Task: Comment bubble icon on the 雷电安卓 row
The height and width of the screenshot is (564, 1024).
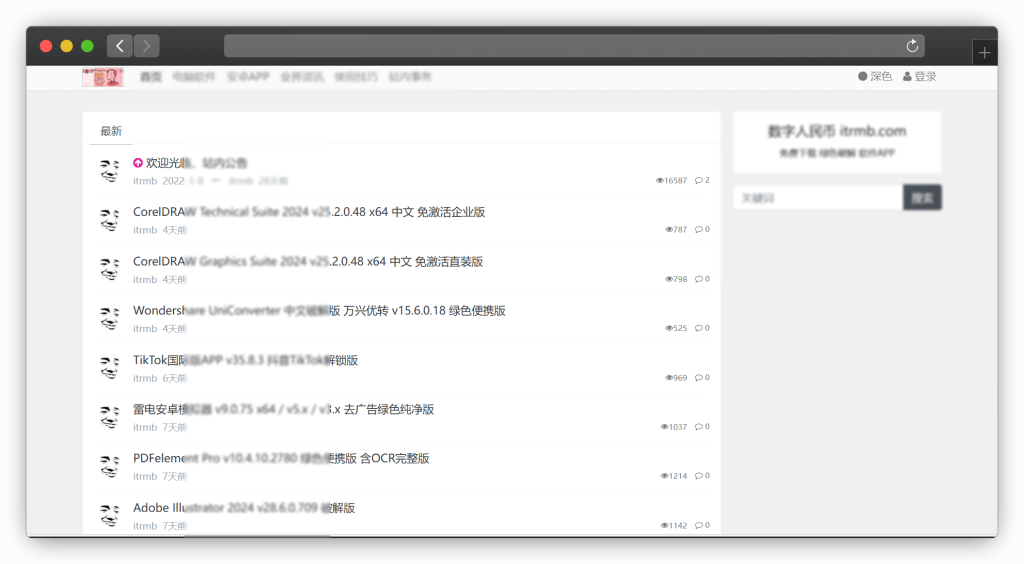Action: tap(699, 427)
